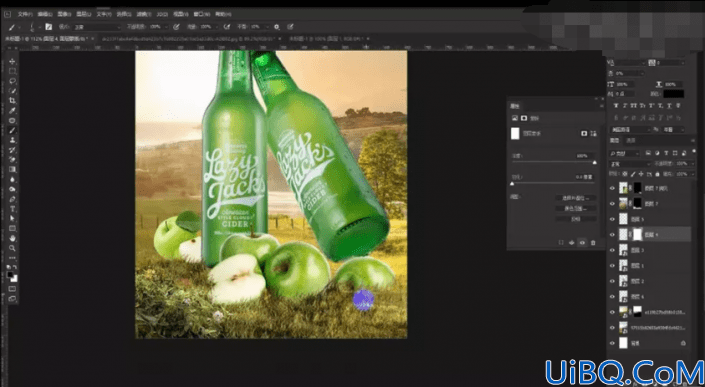Viewport: 705px width, 387px height.
Task: Select pixel mask icon in Properties
Action: click(x=584, y=133)
